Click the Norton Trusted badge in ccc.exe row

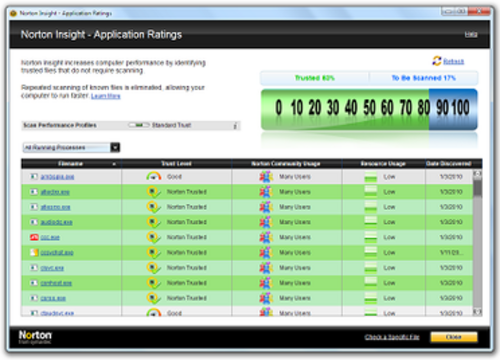pyautogui.click(x=153, y=237)
